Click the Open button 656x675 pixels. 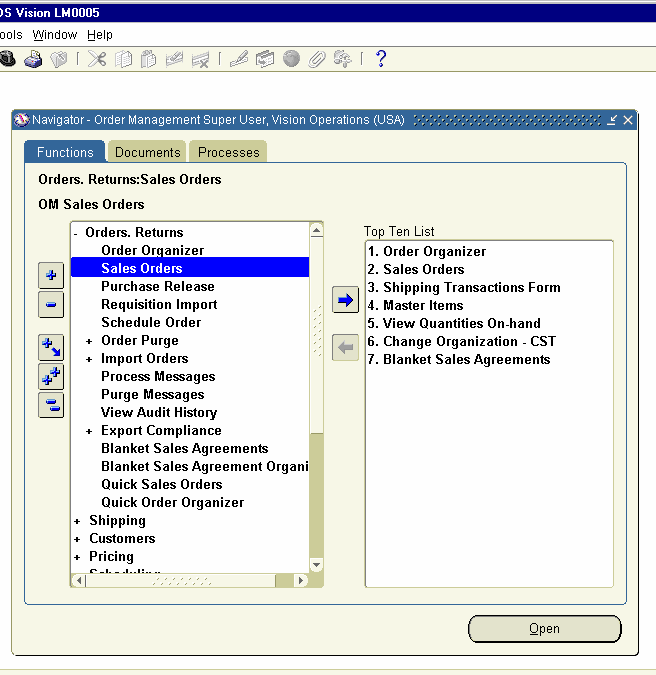[x=545, y=629]
